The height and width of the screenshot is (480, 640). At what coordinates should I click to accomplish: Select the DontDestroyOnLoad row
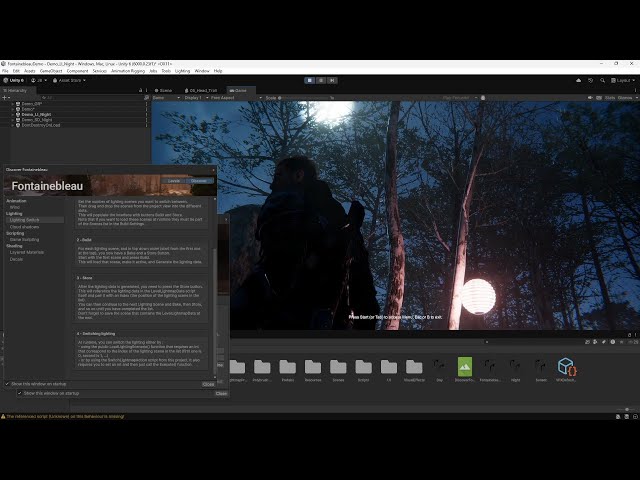(76, 125)
